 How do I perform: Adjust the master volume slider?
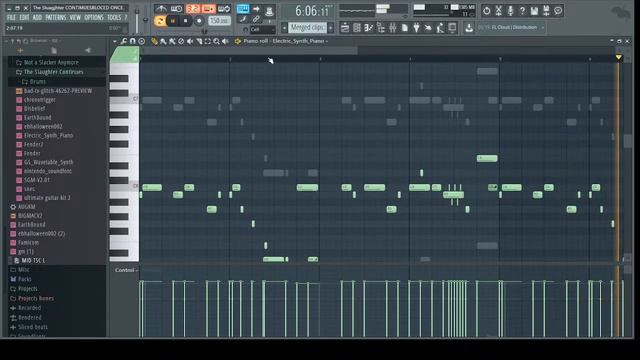click(x=137, y=20)
